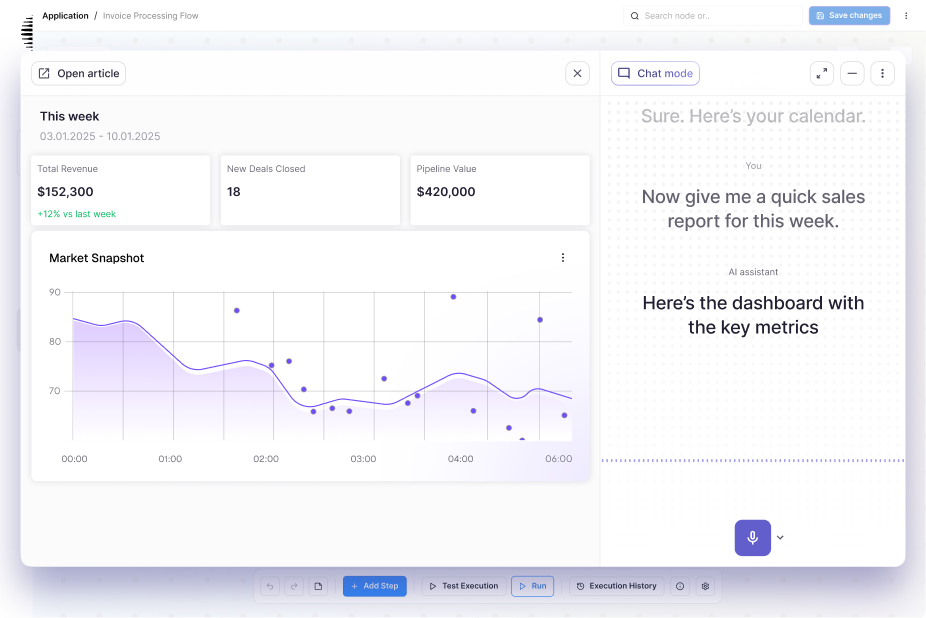Collapse the chat panel with minus button
Image resolution: width=926 pixels, height=618 pixels.
coord(852,73)
